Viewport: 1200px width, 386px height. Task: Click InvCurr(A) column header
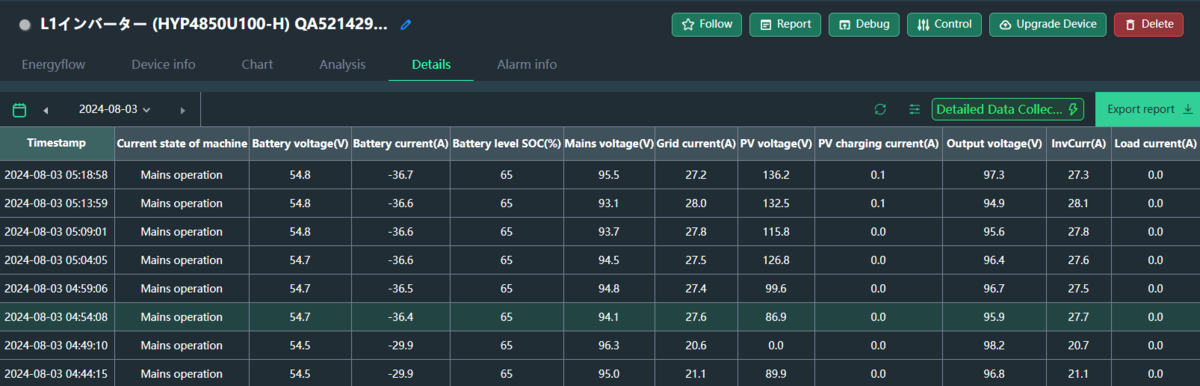click(1078, 144)
